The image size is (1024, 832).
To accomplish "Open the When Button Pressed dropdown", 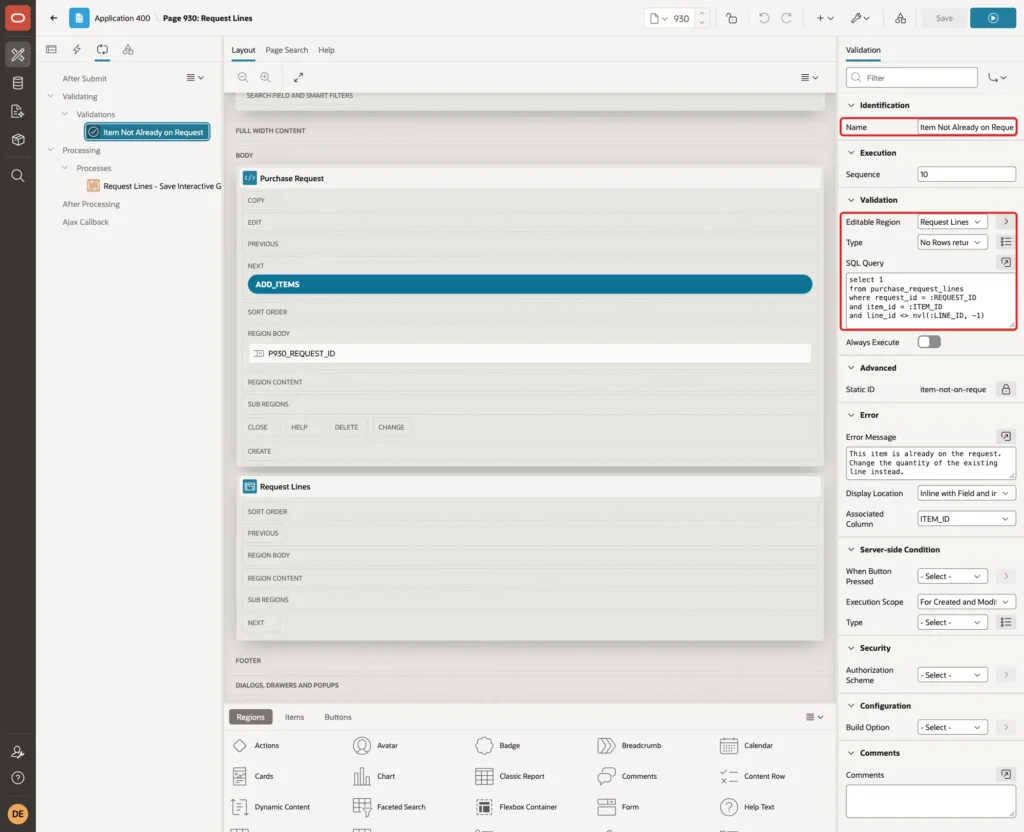I will tap(952, 576).
